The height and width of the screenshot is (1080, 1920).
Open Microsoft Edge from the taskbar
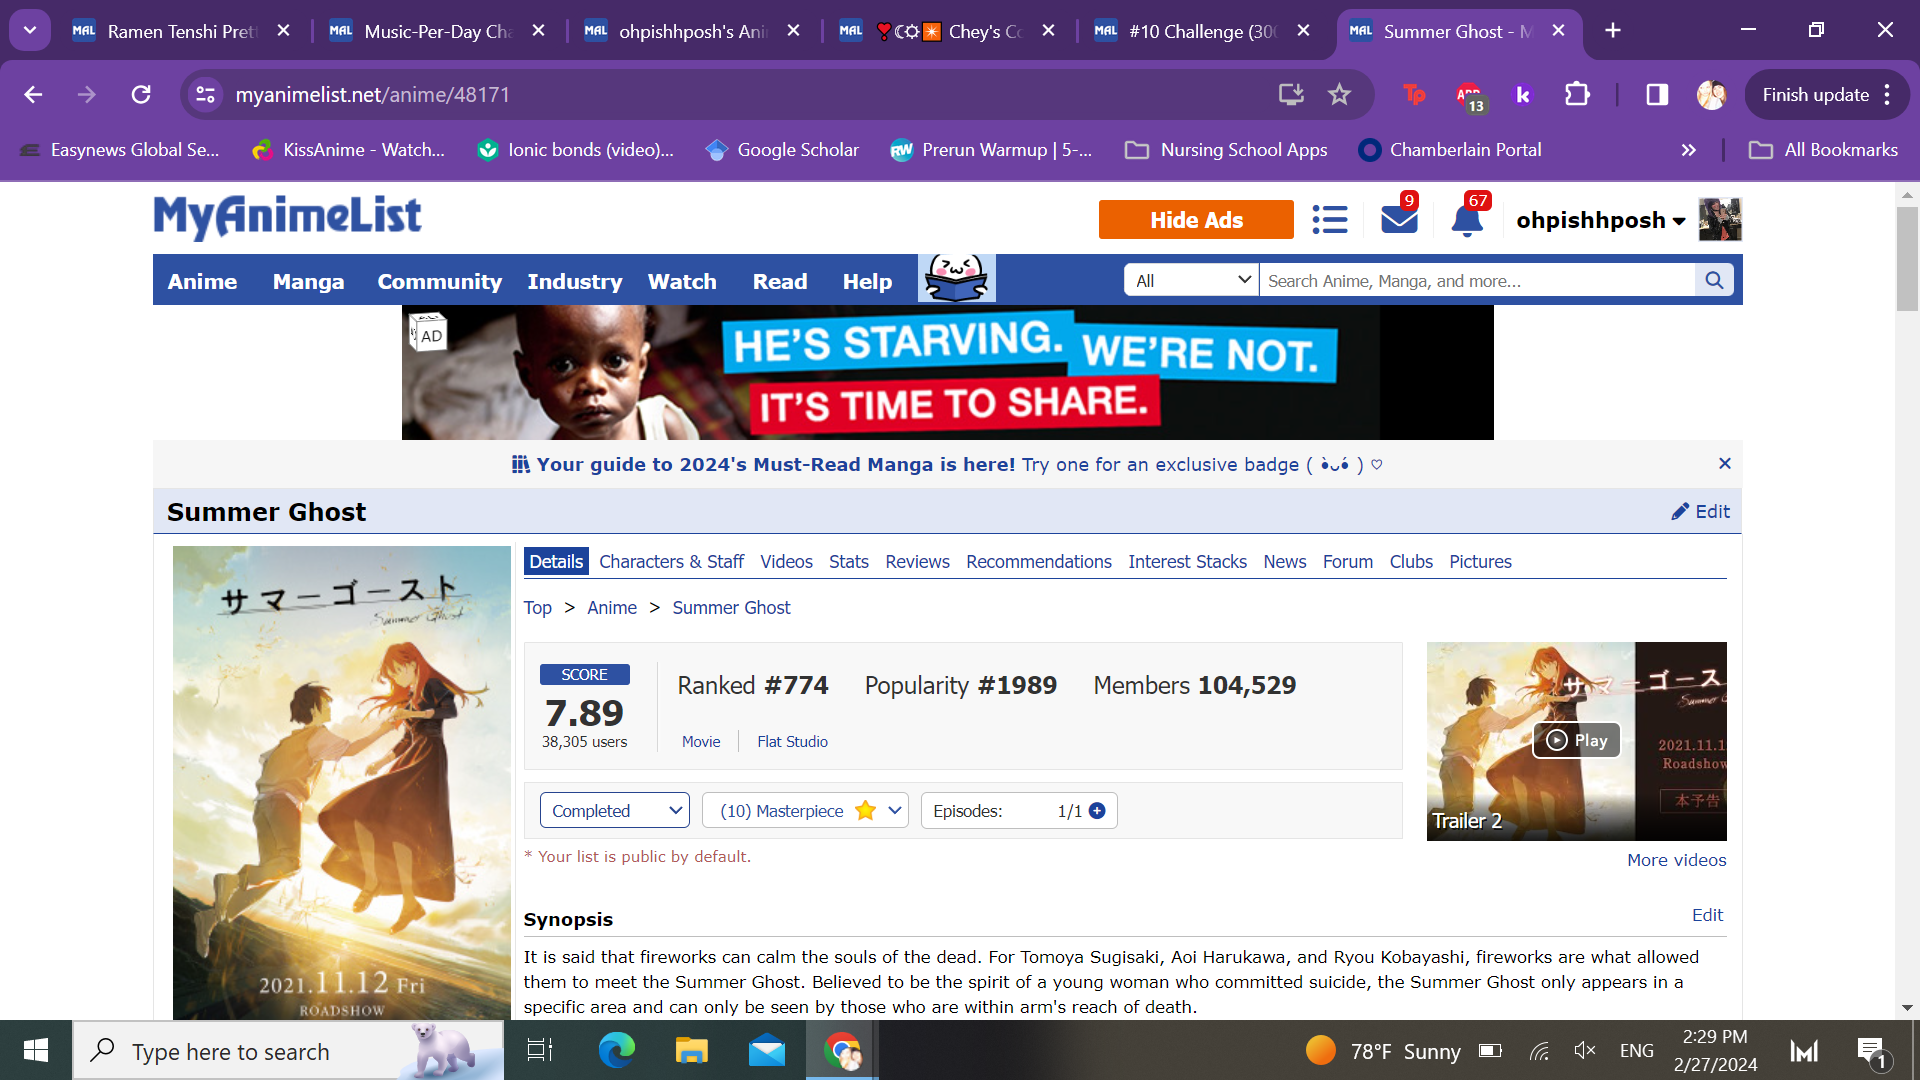click(x=616, y=1051)
